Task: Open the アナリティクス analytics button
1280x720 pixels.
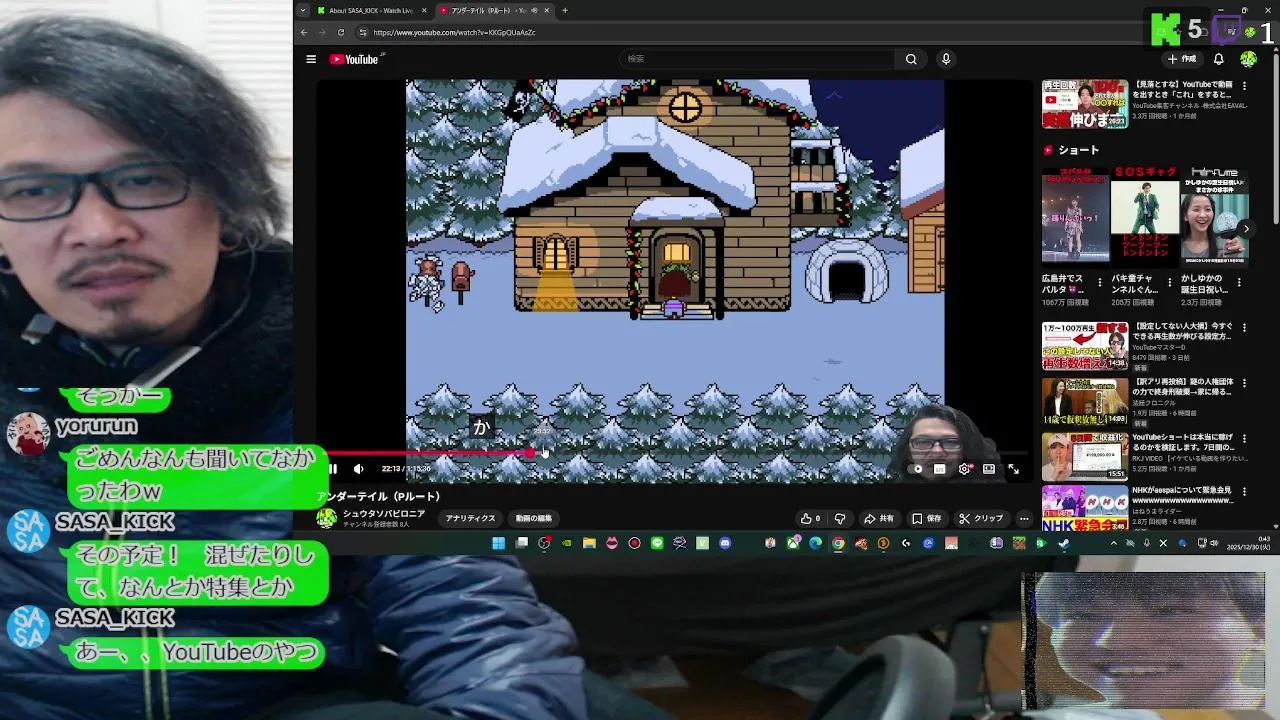Action: (470, 518)
